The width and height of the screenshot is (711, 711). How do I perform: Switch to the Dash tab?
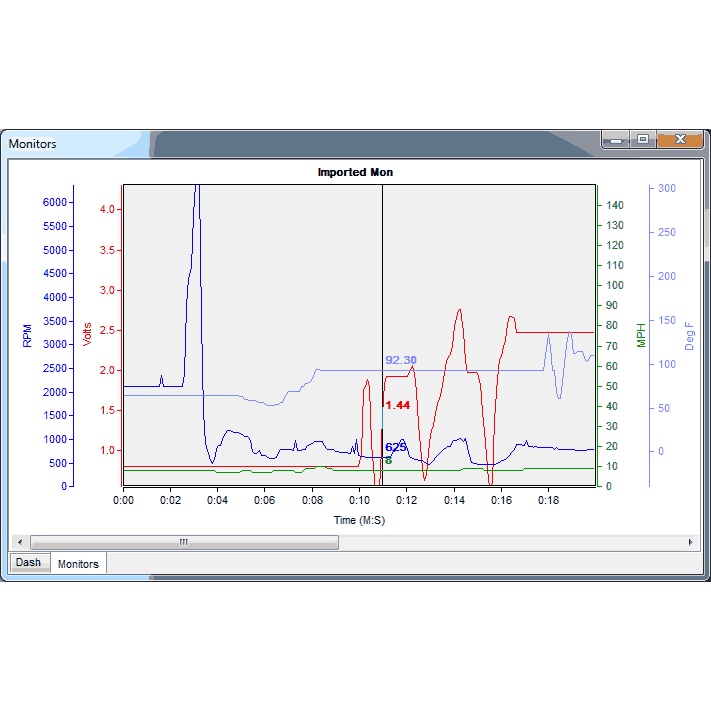[28, 562]
